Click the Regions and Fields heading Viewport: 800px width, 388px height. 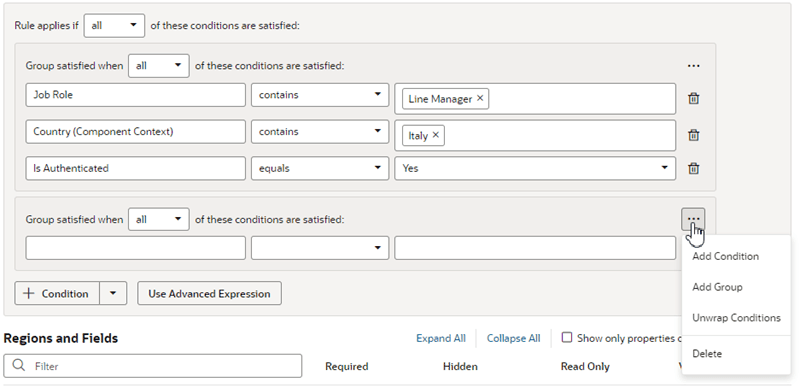(x=61, y=338)
